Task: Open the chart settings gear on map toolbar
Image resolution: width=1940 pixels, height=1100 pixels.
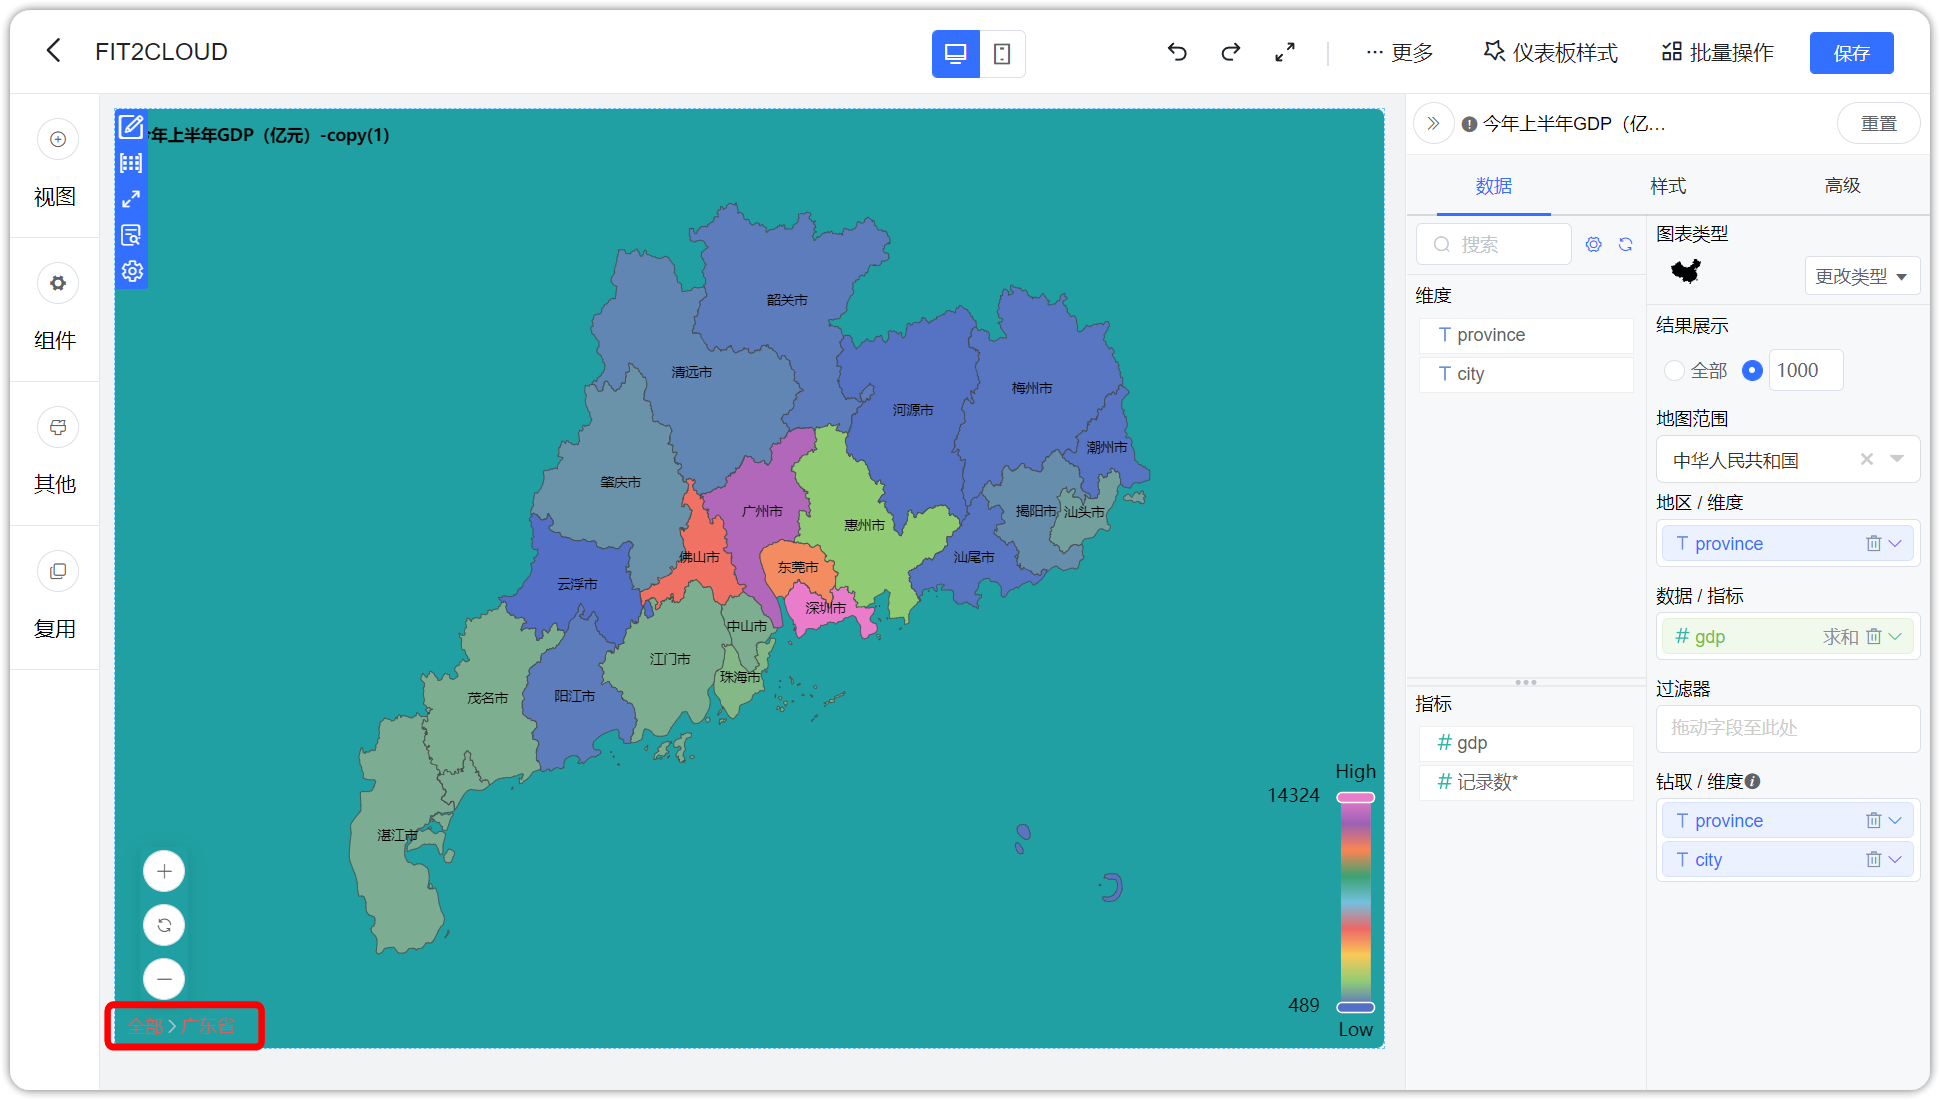Action: point(131,270)
